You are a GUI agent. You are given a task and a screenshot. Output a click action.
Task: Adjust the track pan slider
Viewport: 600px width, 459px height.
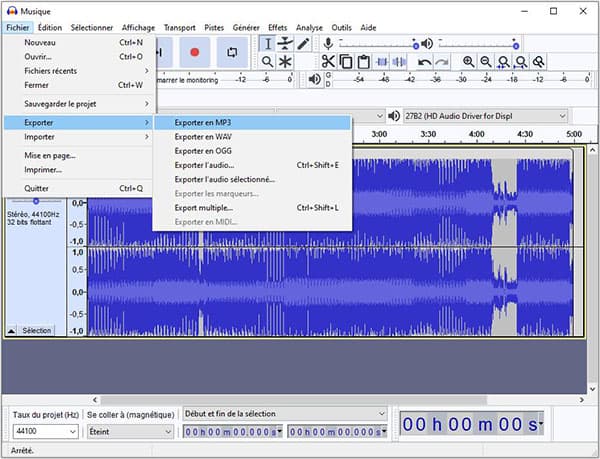point(36,201)
